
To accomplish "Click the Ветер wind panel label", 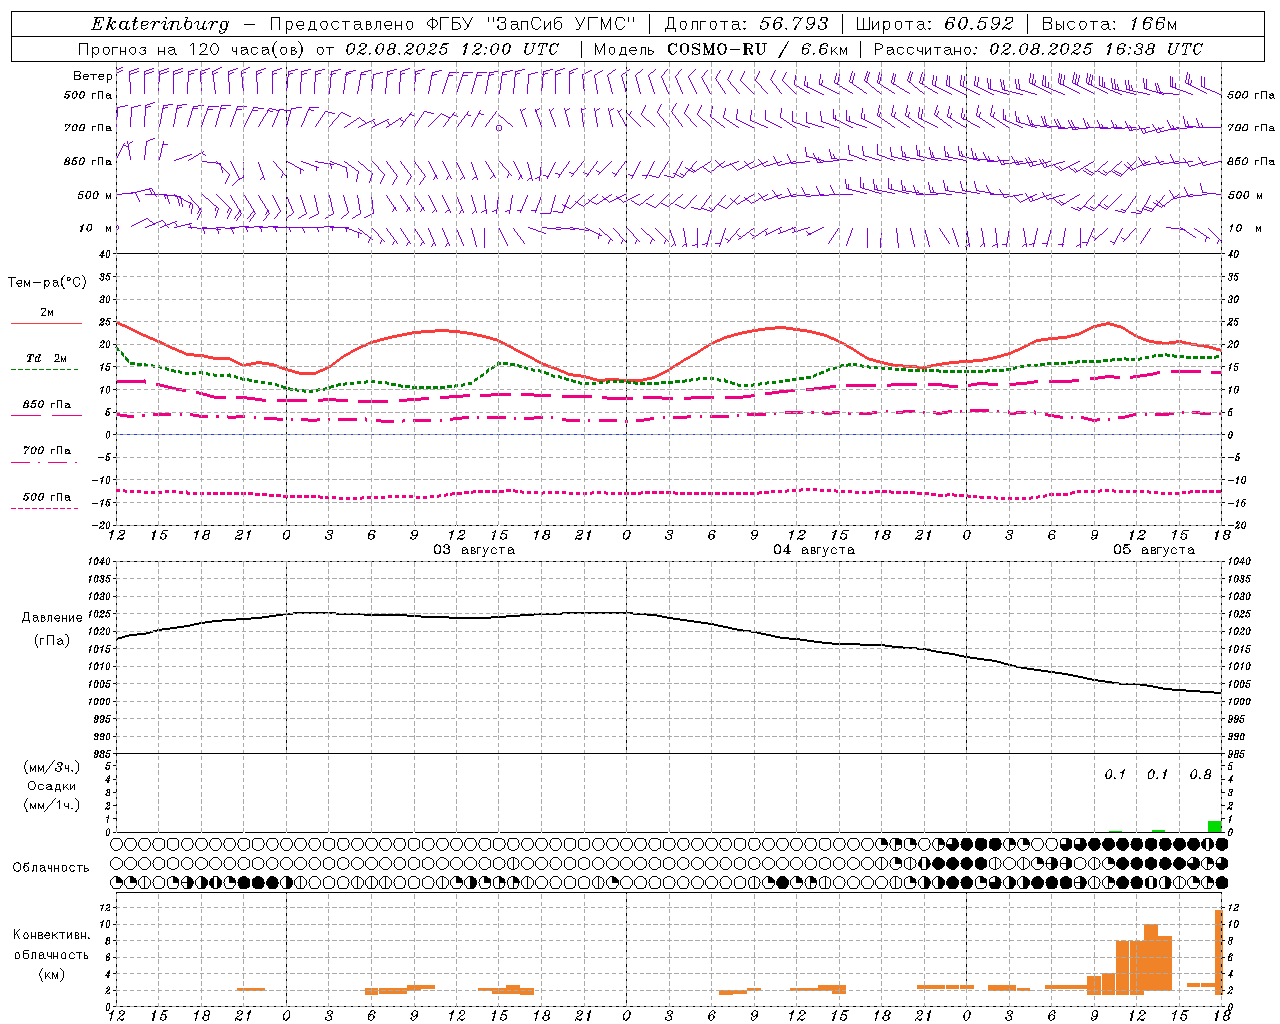I will tap(92, 76).
